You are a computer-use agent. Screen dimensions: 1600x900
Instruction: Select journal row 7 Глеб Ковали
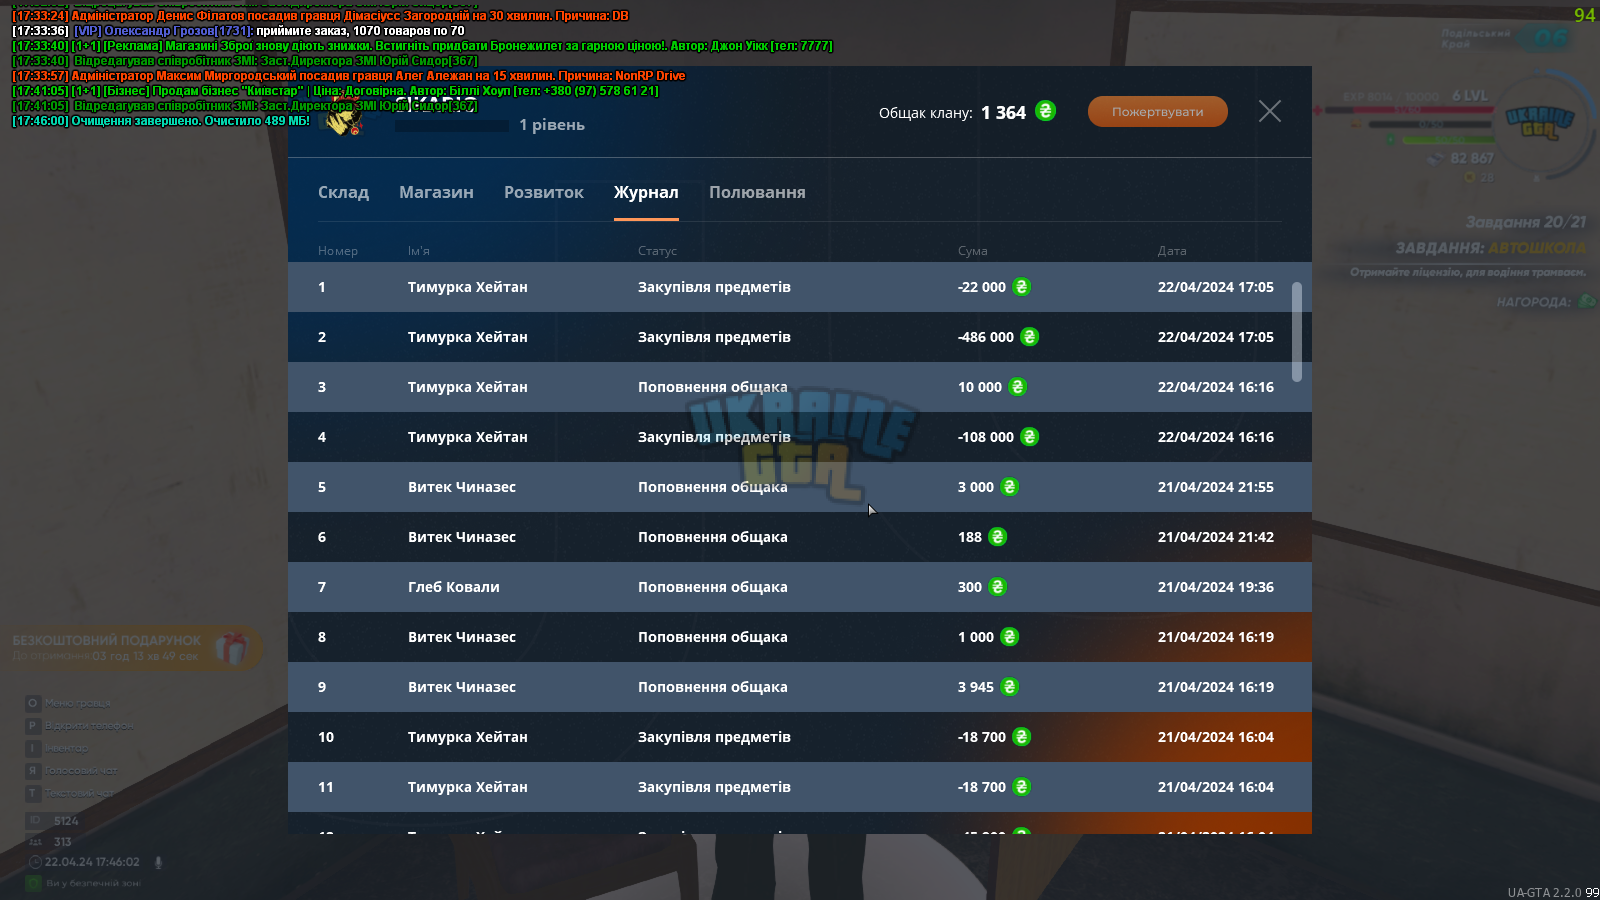[800, 587]
